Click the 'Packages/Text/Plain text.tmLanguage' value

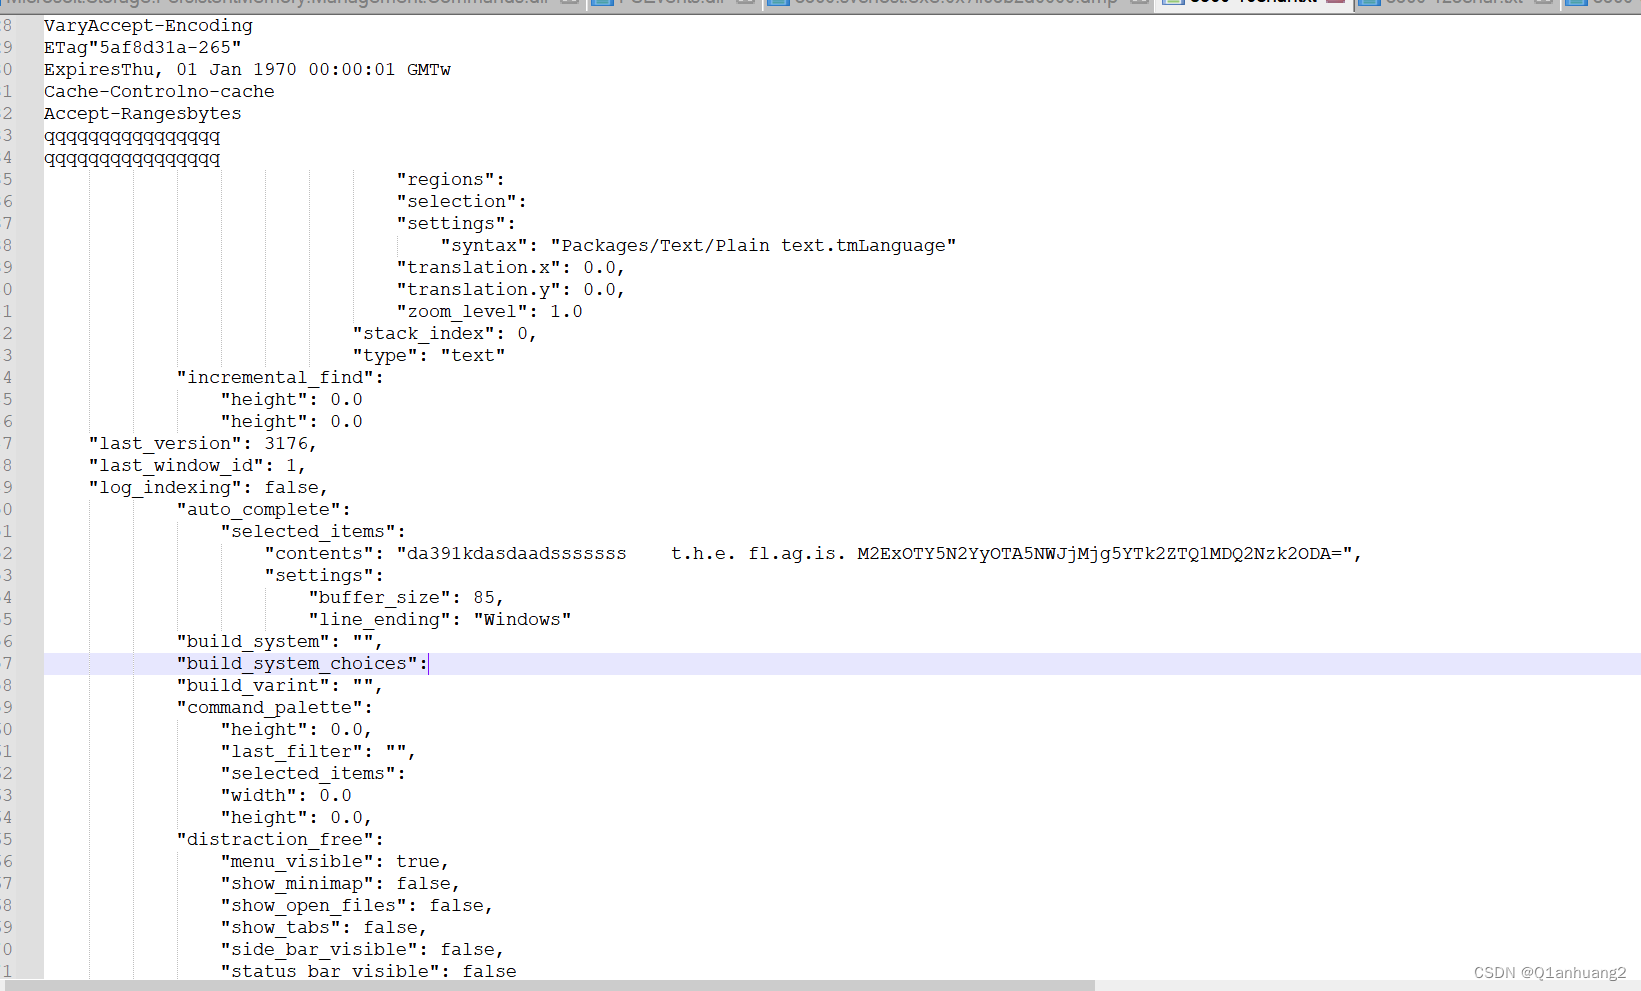coord(753,246)
